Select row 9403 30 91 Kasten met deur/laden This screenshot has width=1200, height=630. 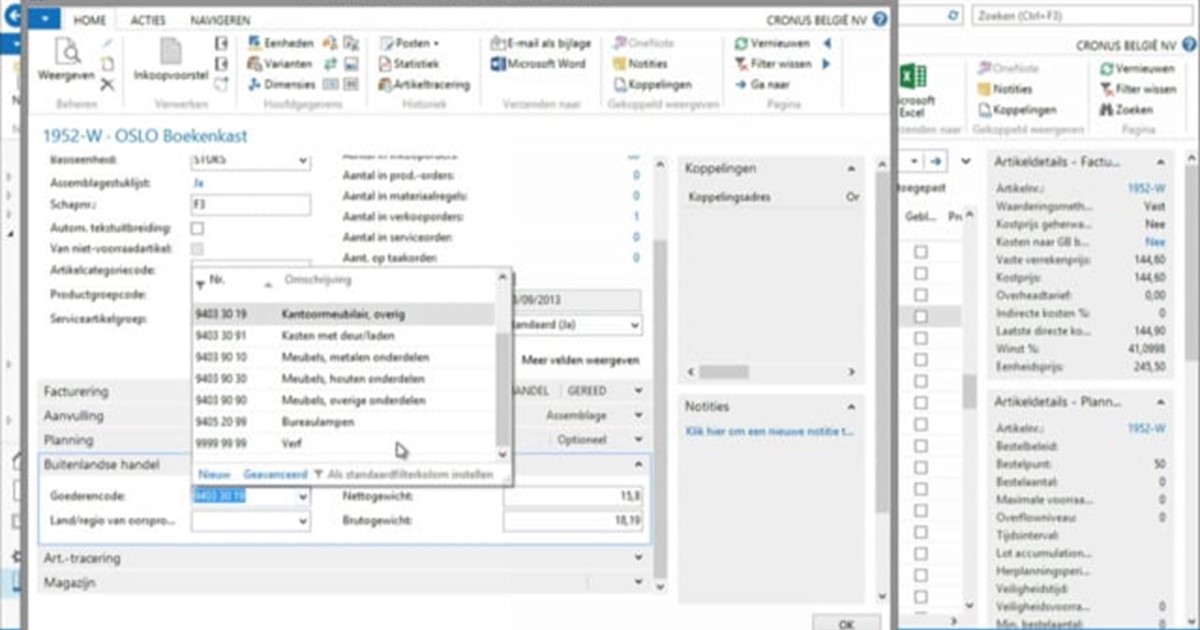(x=344, y=336)
